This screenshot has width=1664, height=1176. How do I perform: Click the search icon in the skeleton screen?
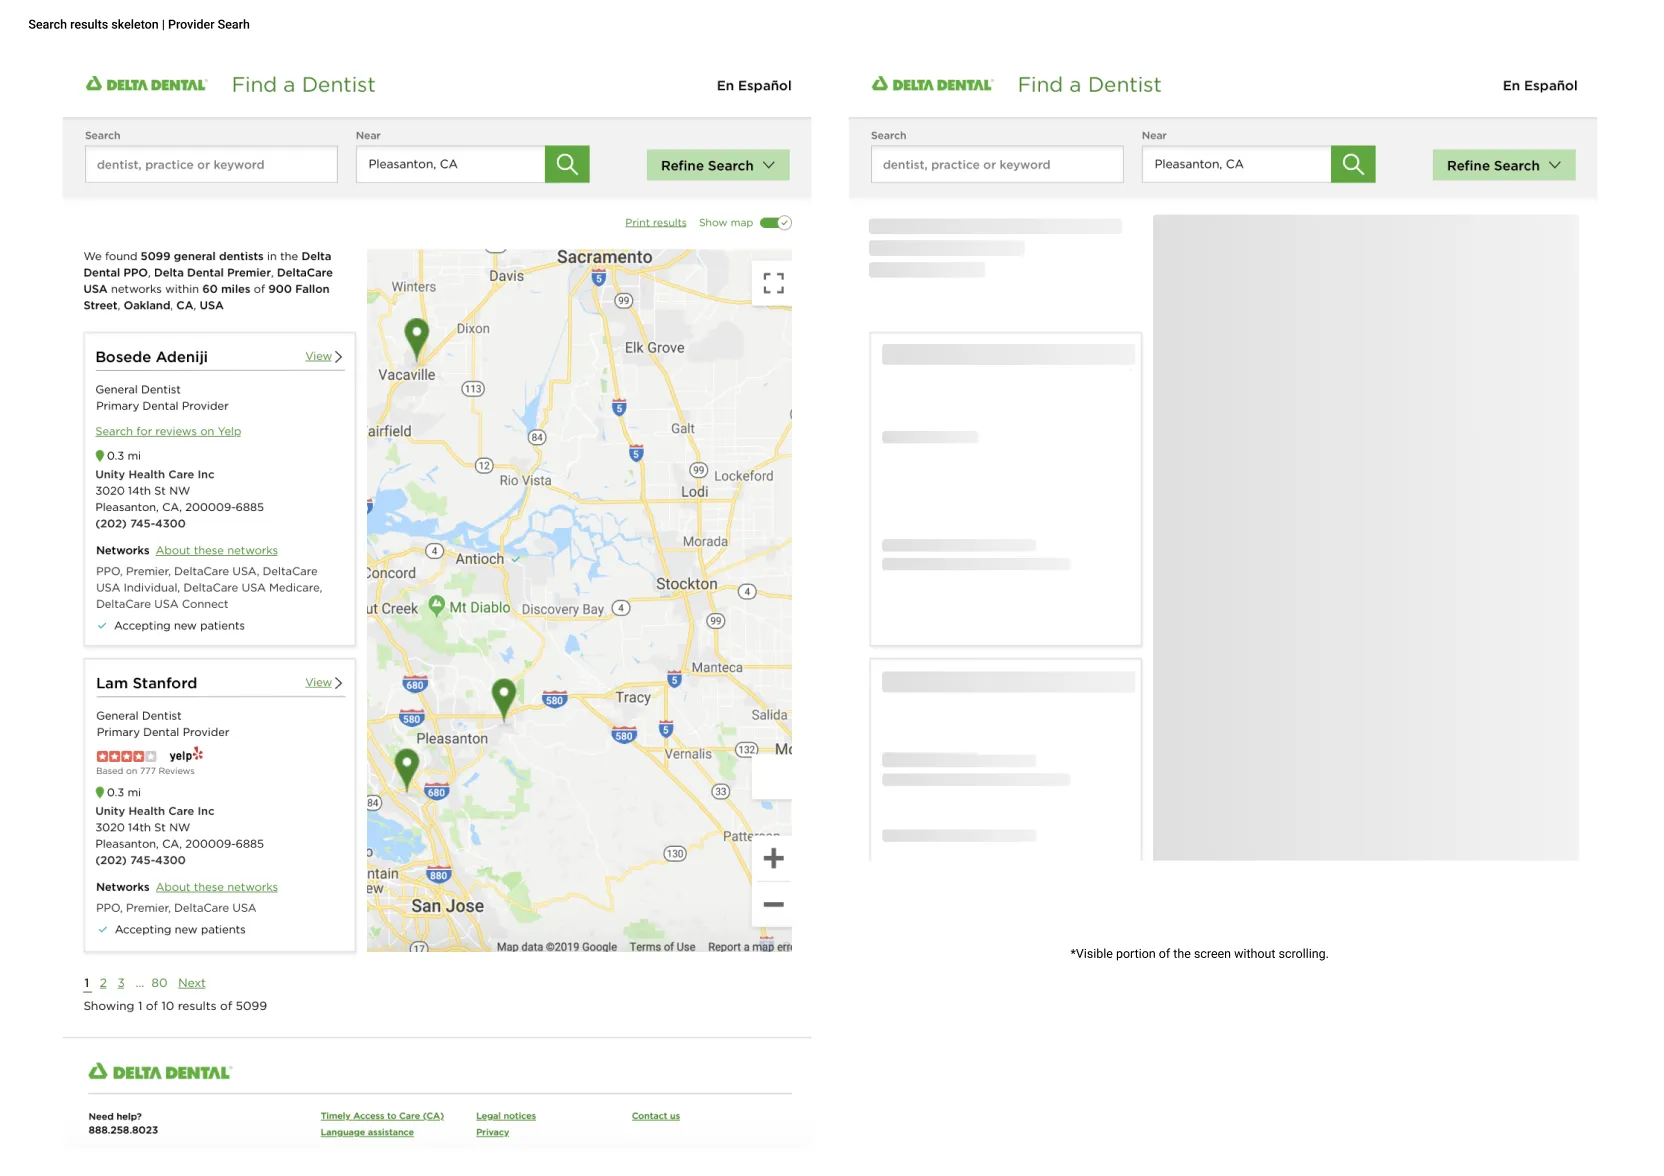(x=1353, y=164)
